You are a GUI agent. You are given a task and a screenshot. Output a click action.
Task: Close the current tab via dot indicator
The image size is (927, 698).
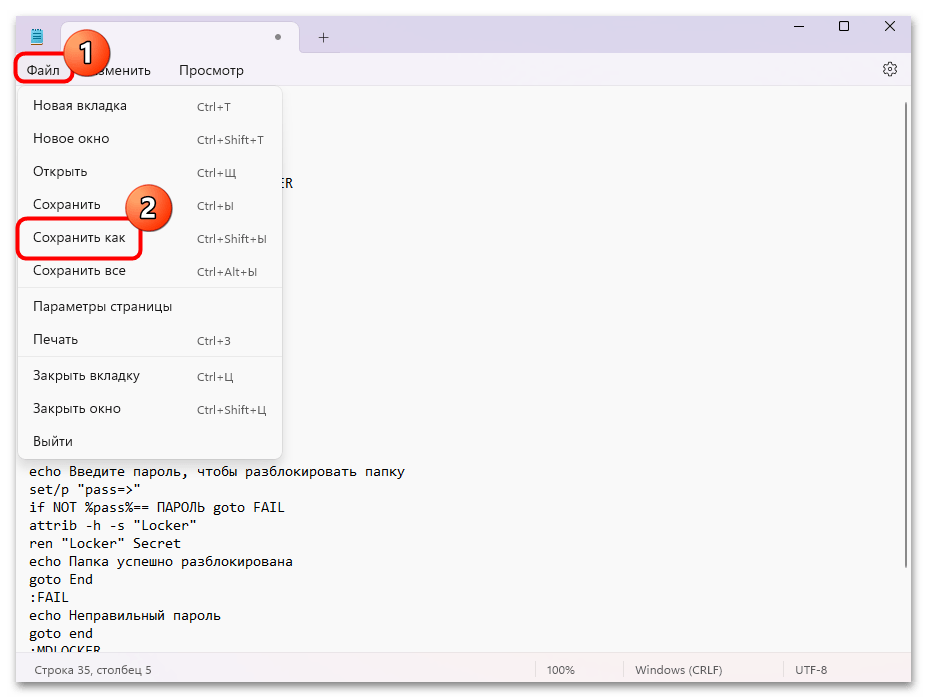point(278,37)
